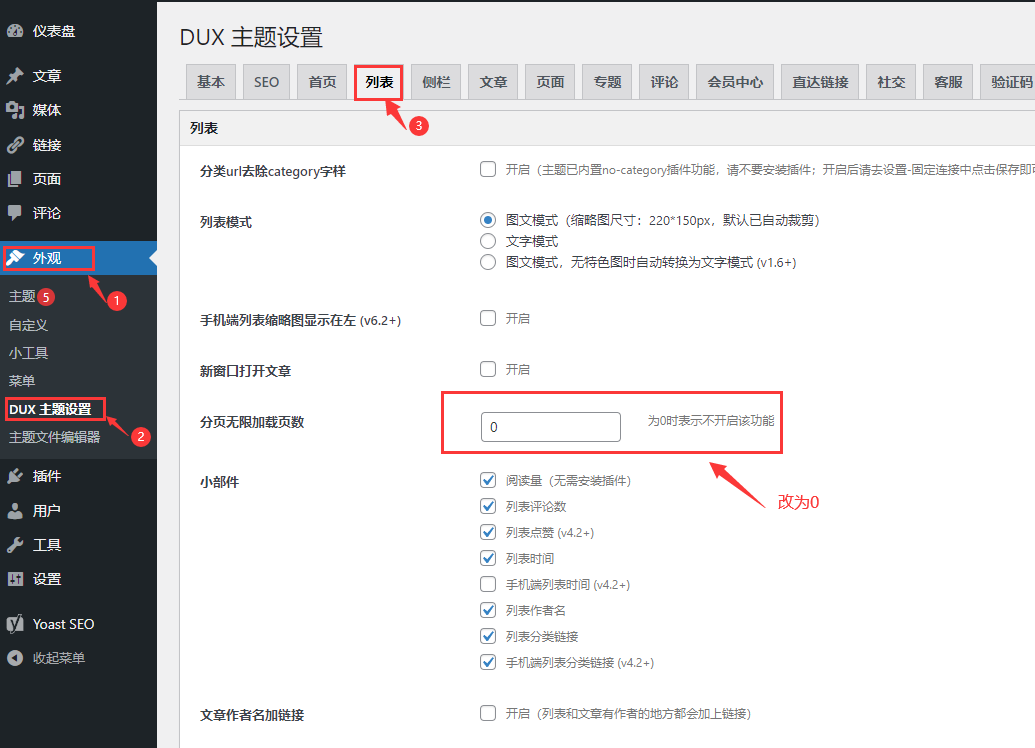Uncheck 手机端列表分类链接 (v4.2+) checkbox
Screen dimensions: 1035x748
[488, 662]
